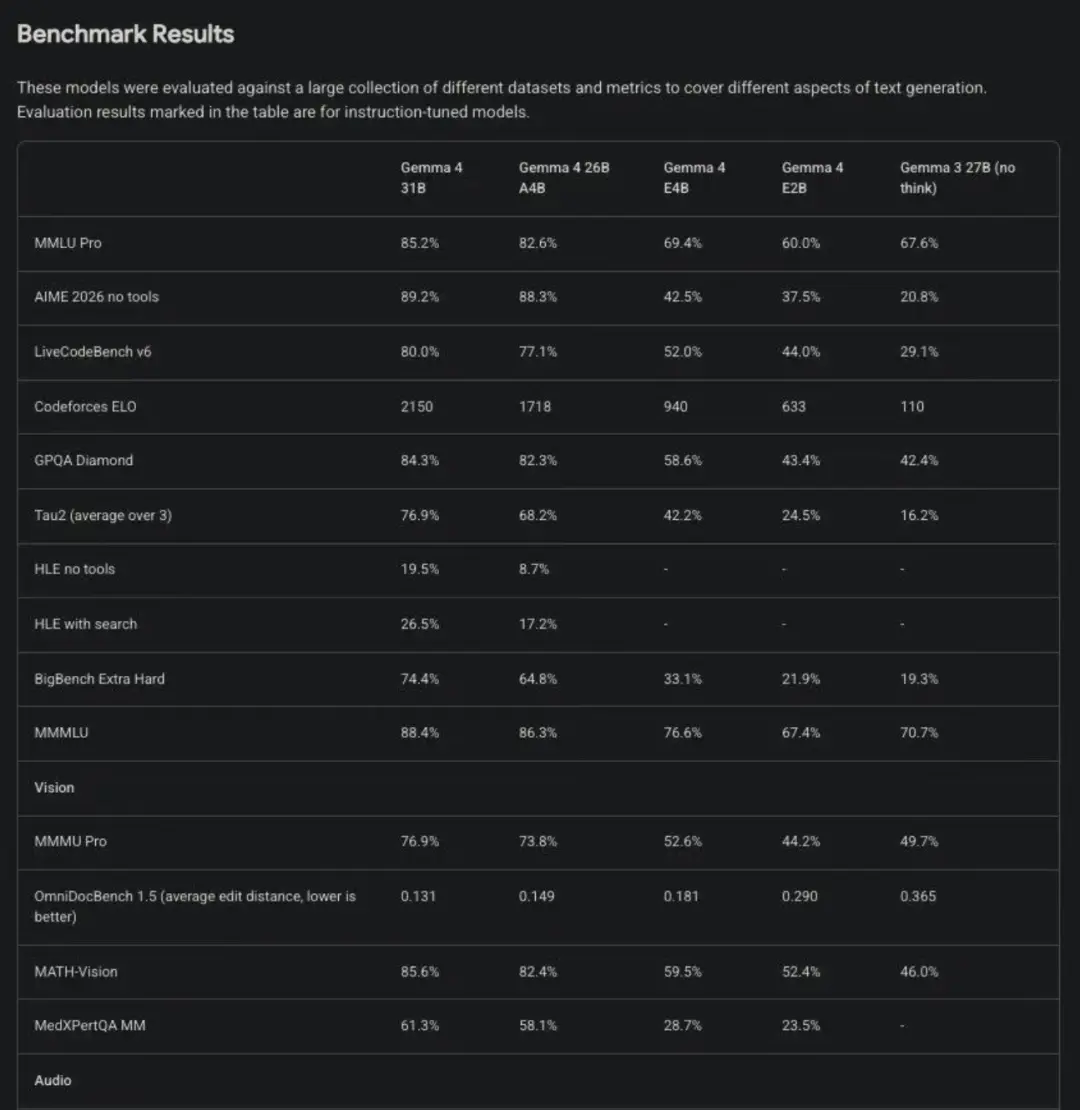The image size is (1080, 1110).
Task: Select the Tau2 (average over 3) label
Action: point(103,516)
